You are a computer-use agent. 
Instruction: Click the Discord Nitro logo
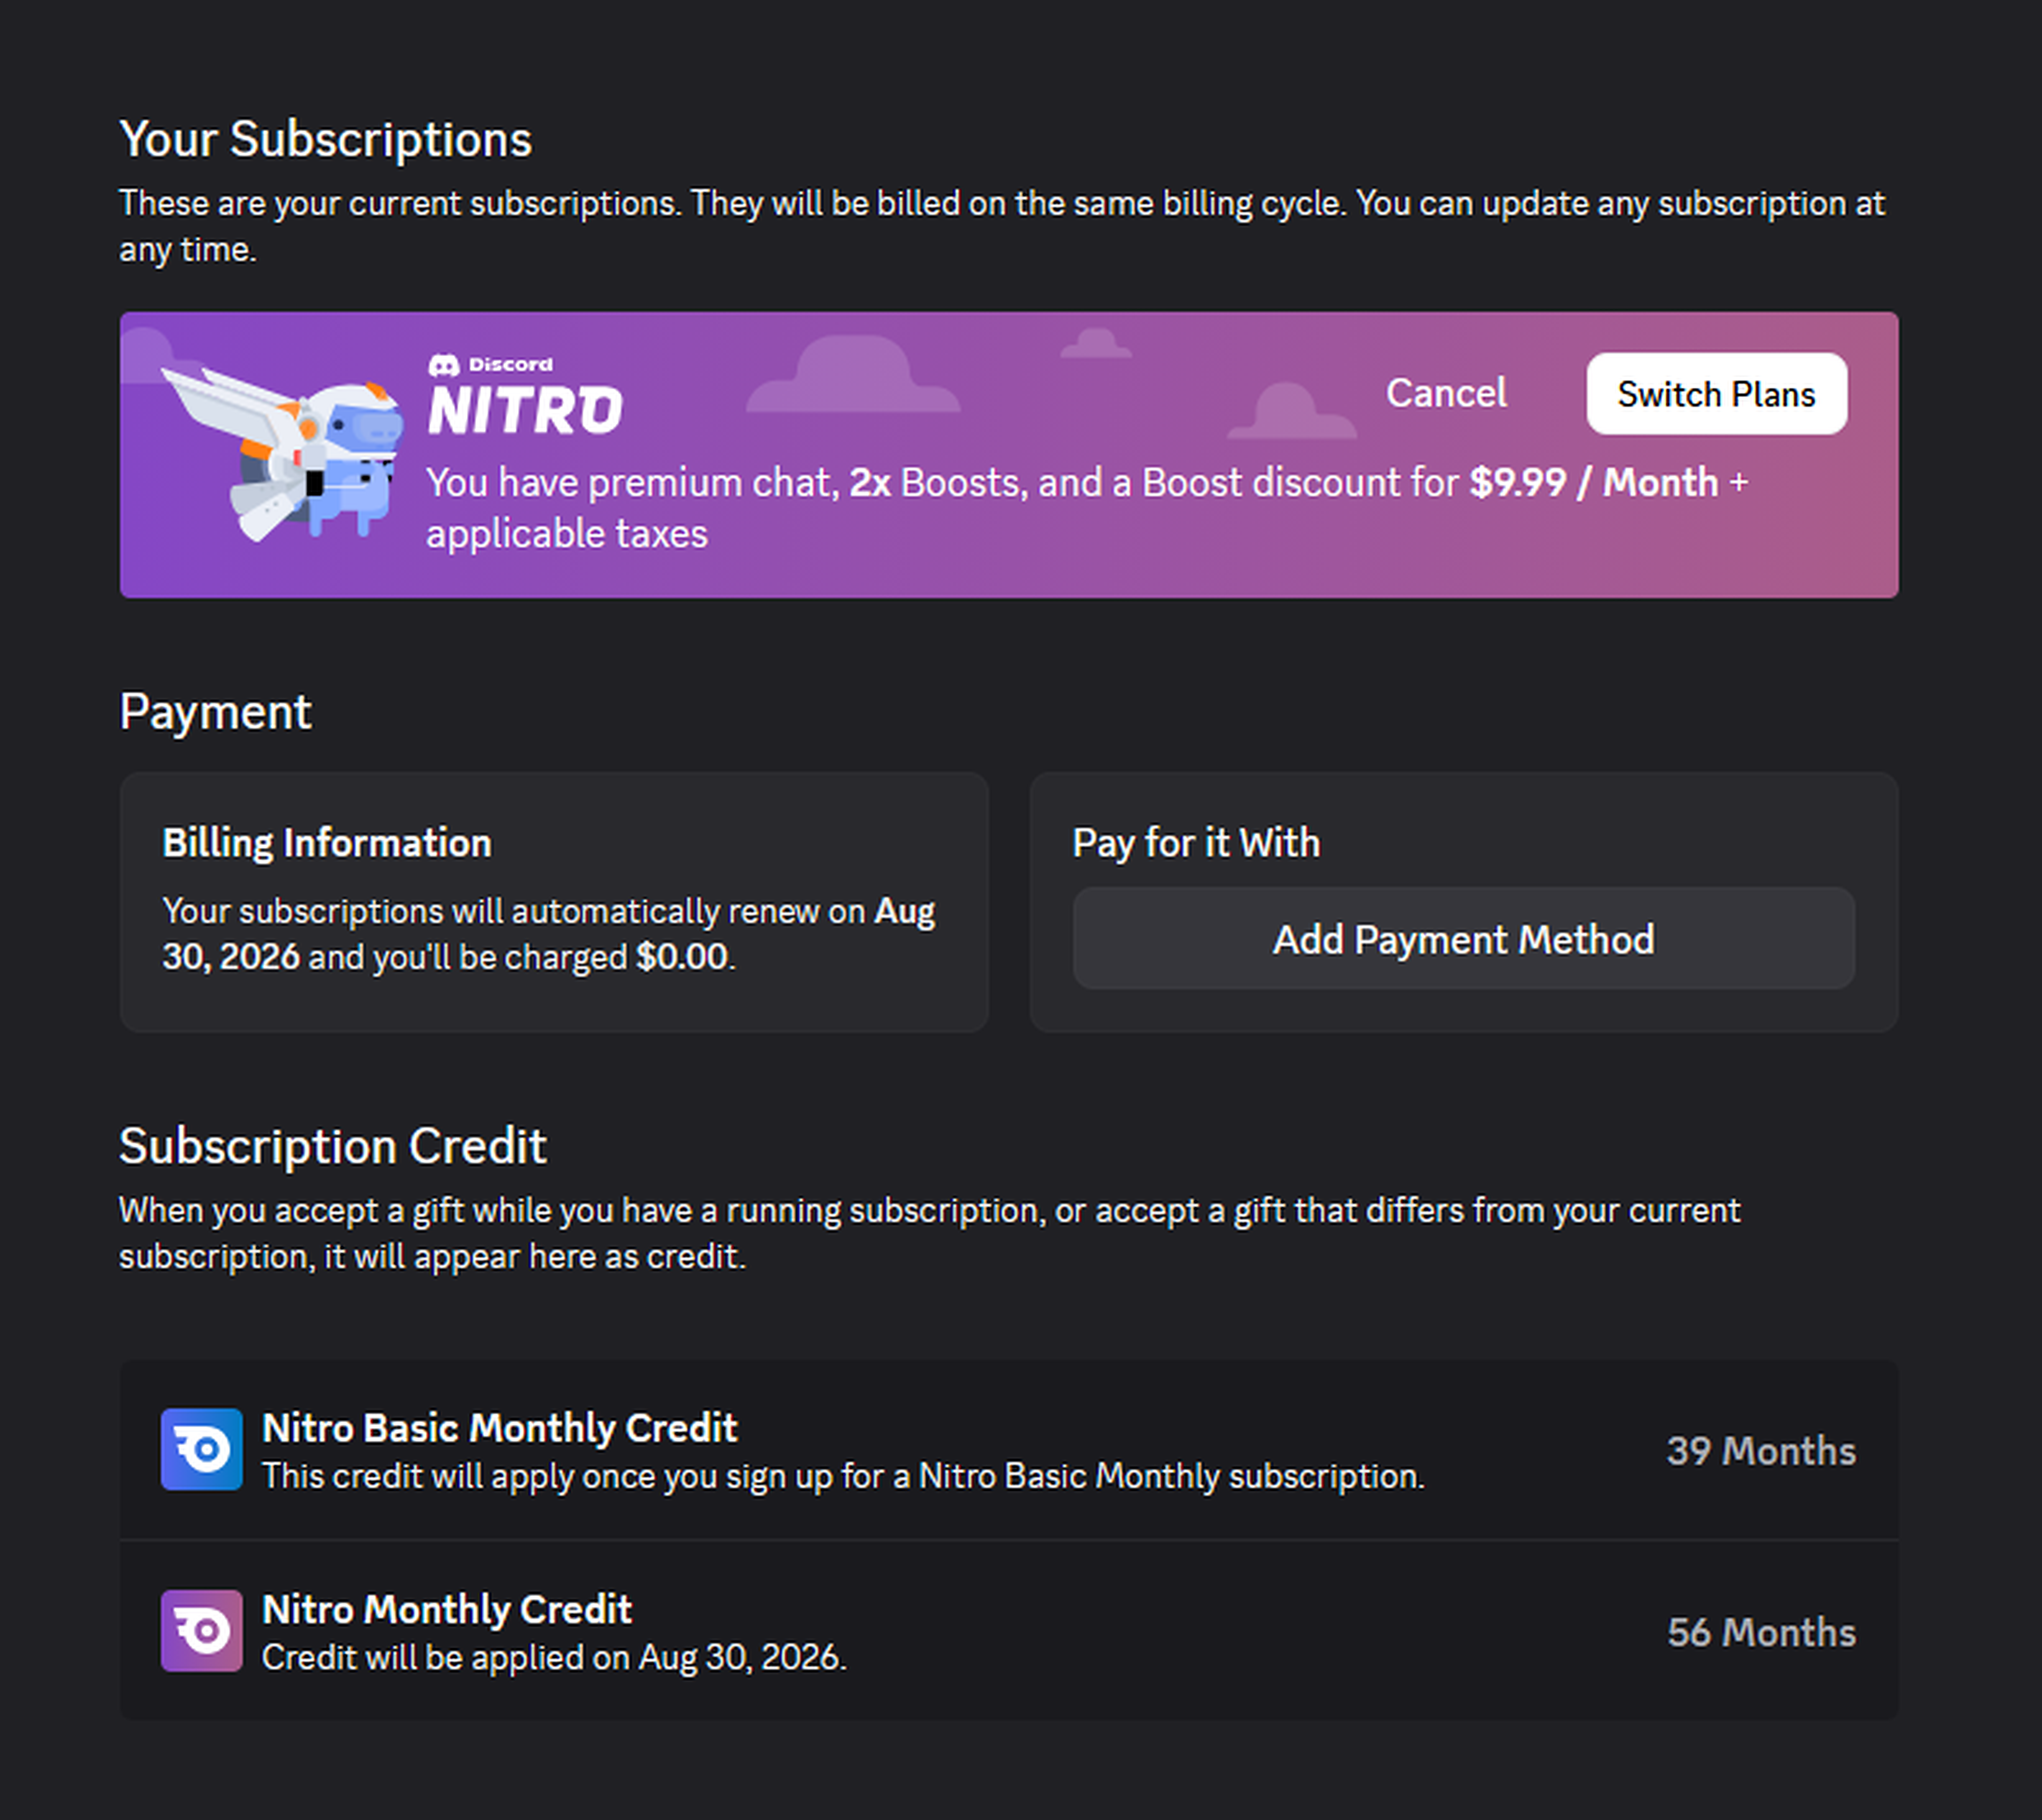(525, 395)
